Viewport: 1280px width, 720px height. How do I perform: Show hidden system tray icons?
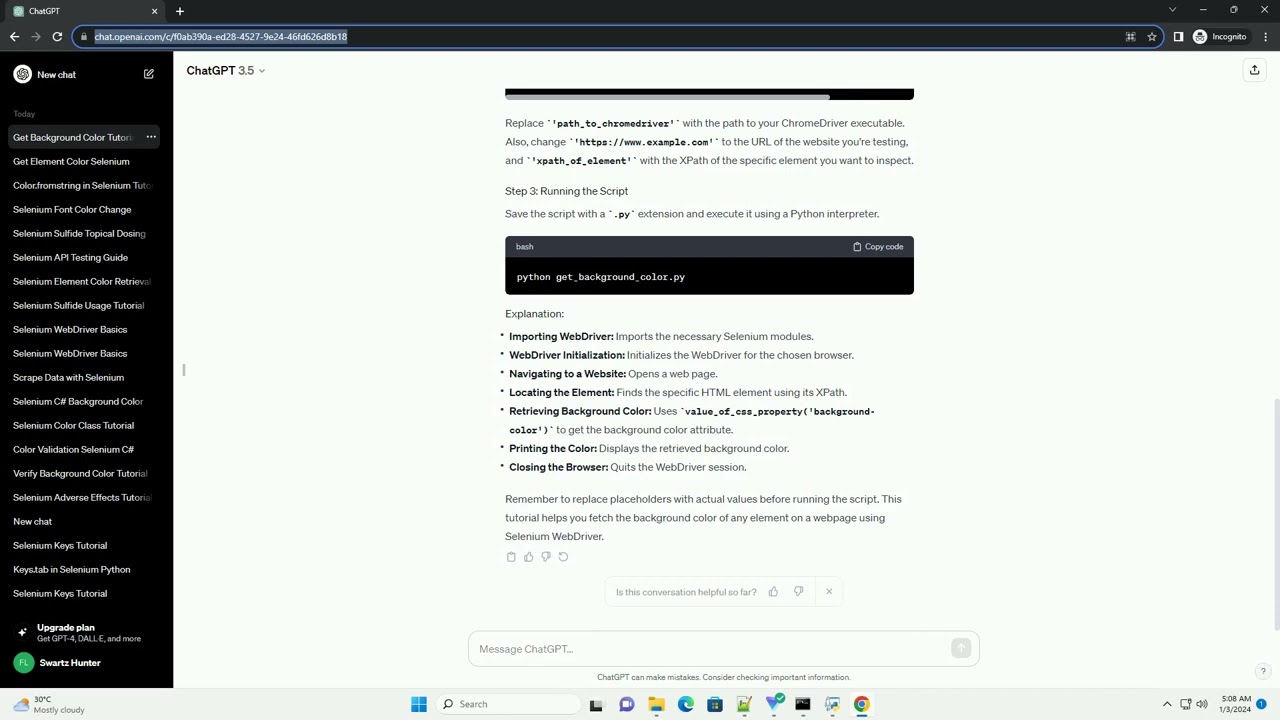point(1166,704)
